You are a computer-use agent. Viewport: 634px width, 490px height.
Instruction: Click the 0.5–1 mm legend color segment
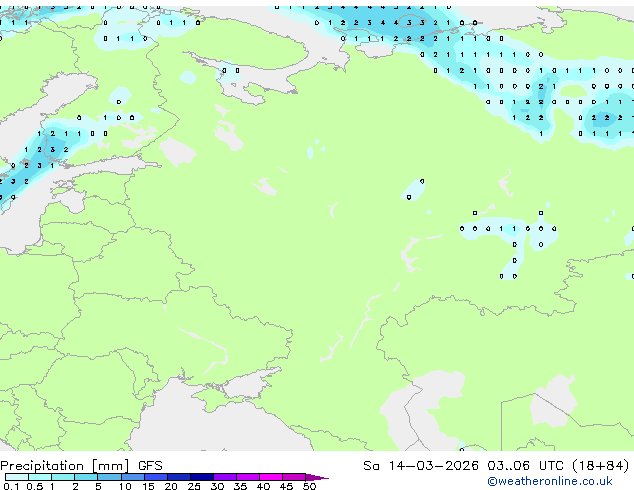click(40, 477)
